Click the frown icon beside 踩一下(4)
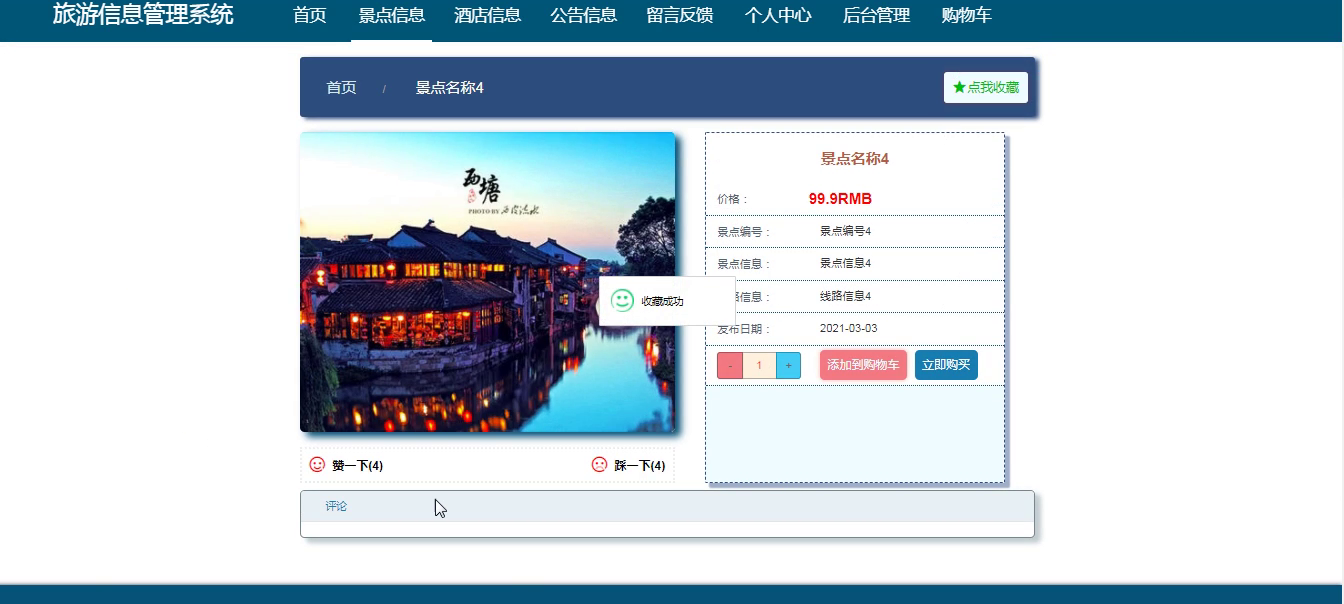The image size is (1344, 604). (x=600, y=465)
